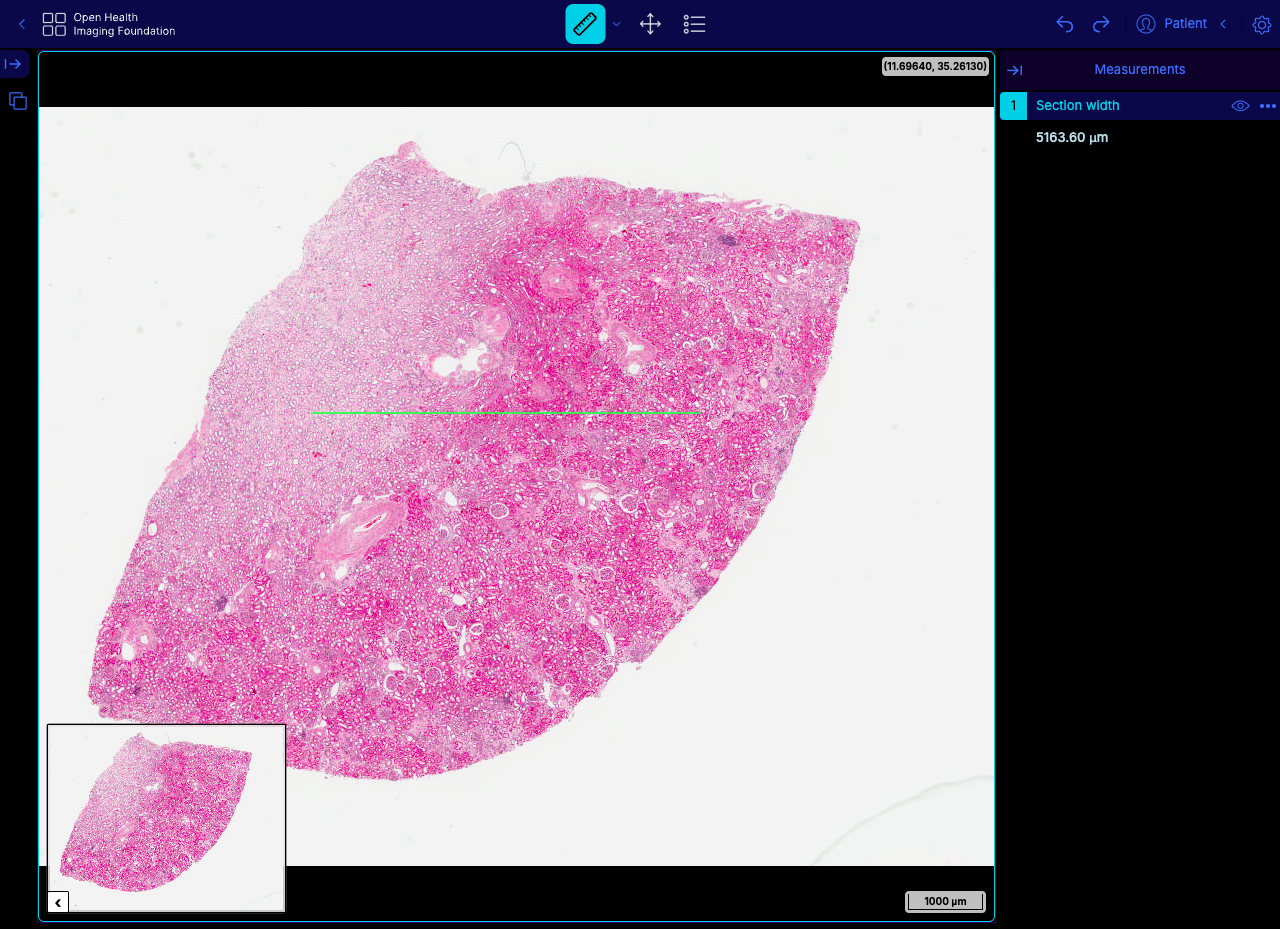The image size is (1280, 929).
Task: Open the settings gear menu
Action: [x=1262, y=24]
